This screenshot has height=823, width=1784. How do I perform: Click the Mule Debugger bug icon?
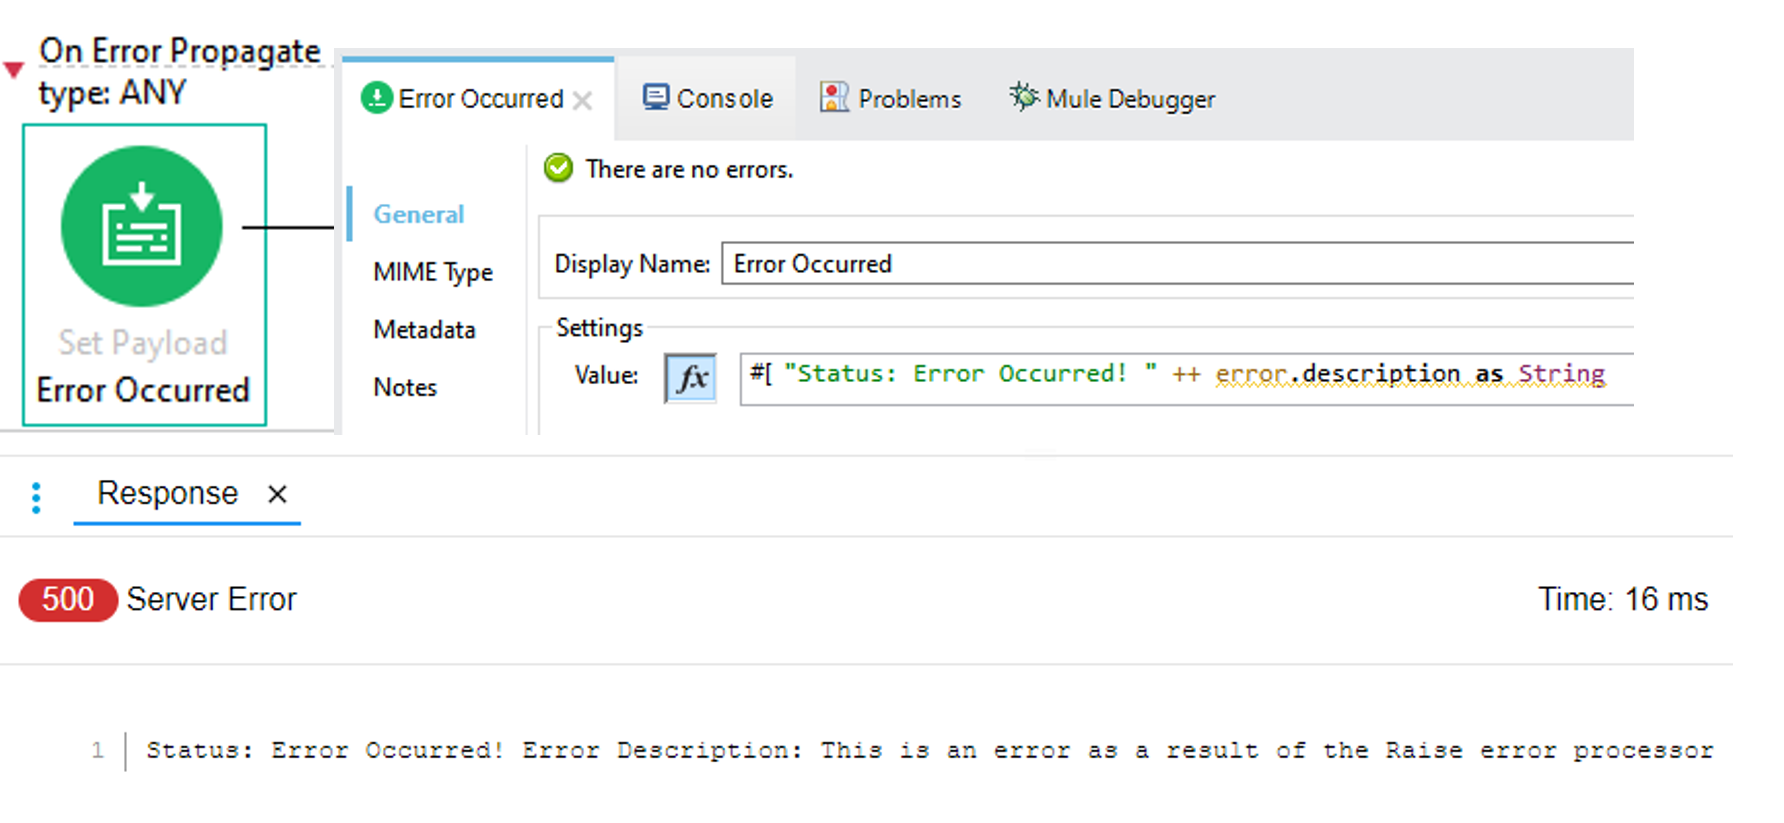[1024, 96]
